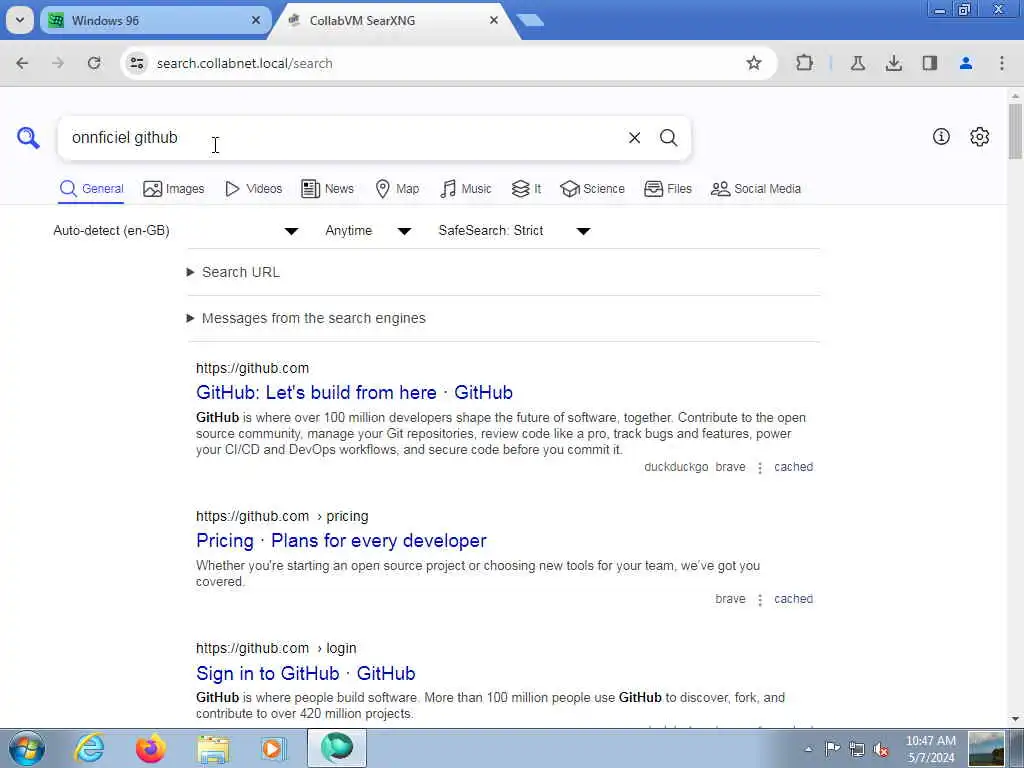Open the site information icon in address bar
The width and height of the screenshot is (1024, 768).
[x=137, y=63]
